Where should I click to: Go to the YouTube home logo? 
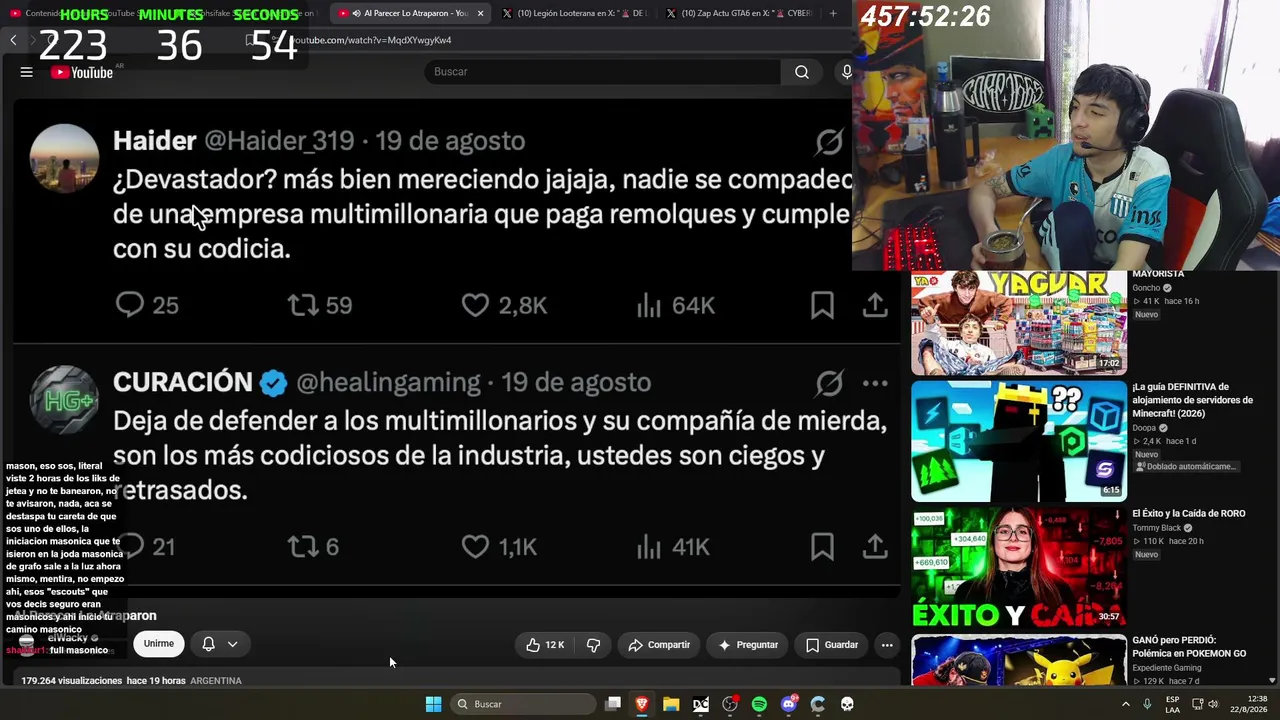coord(82,72)
